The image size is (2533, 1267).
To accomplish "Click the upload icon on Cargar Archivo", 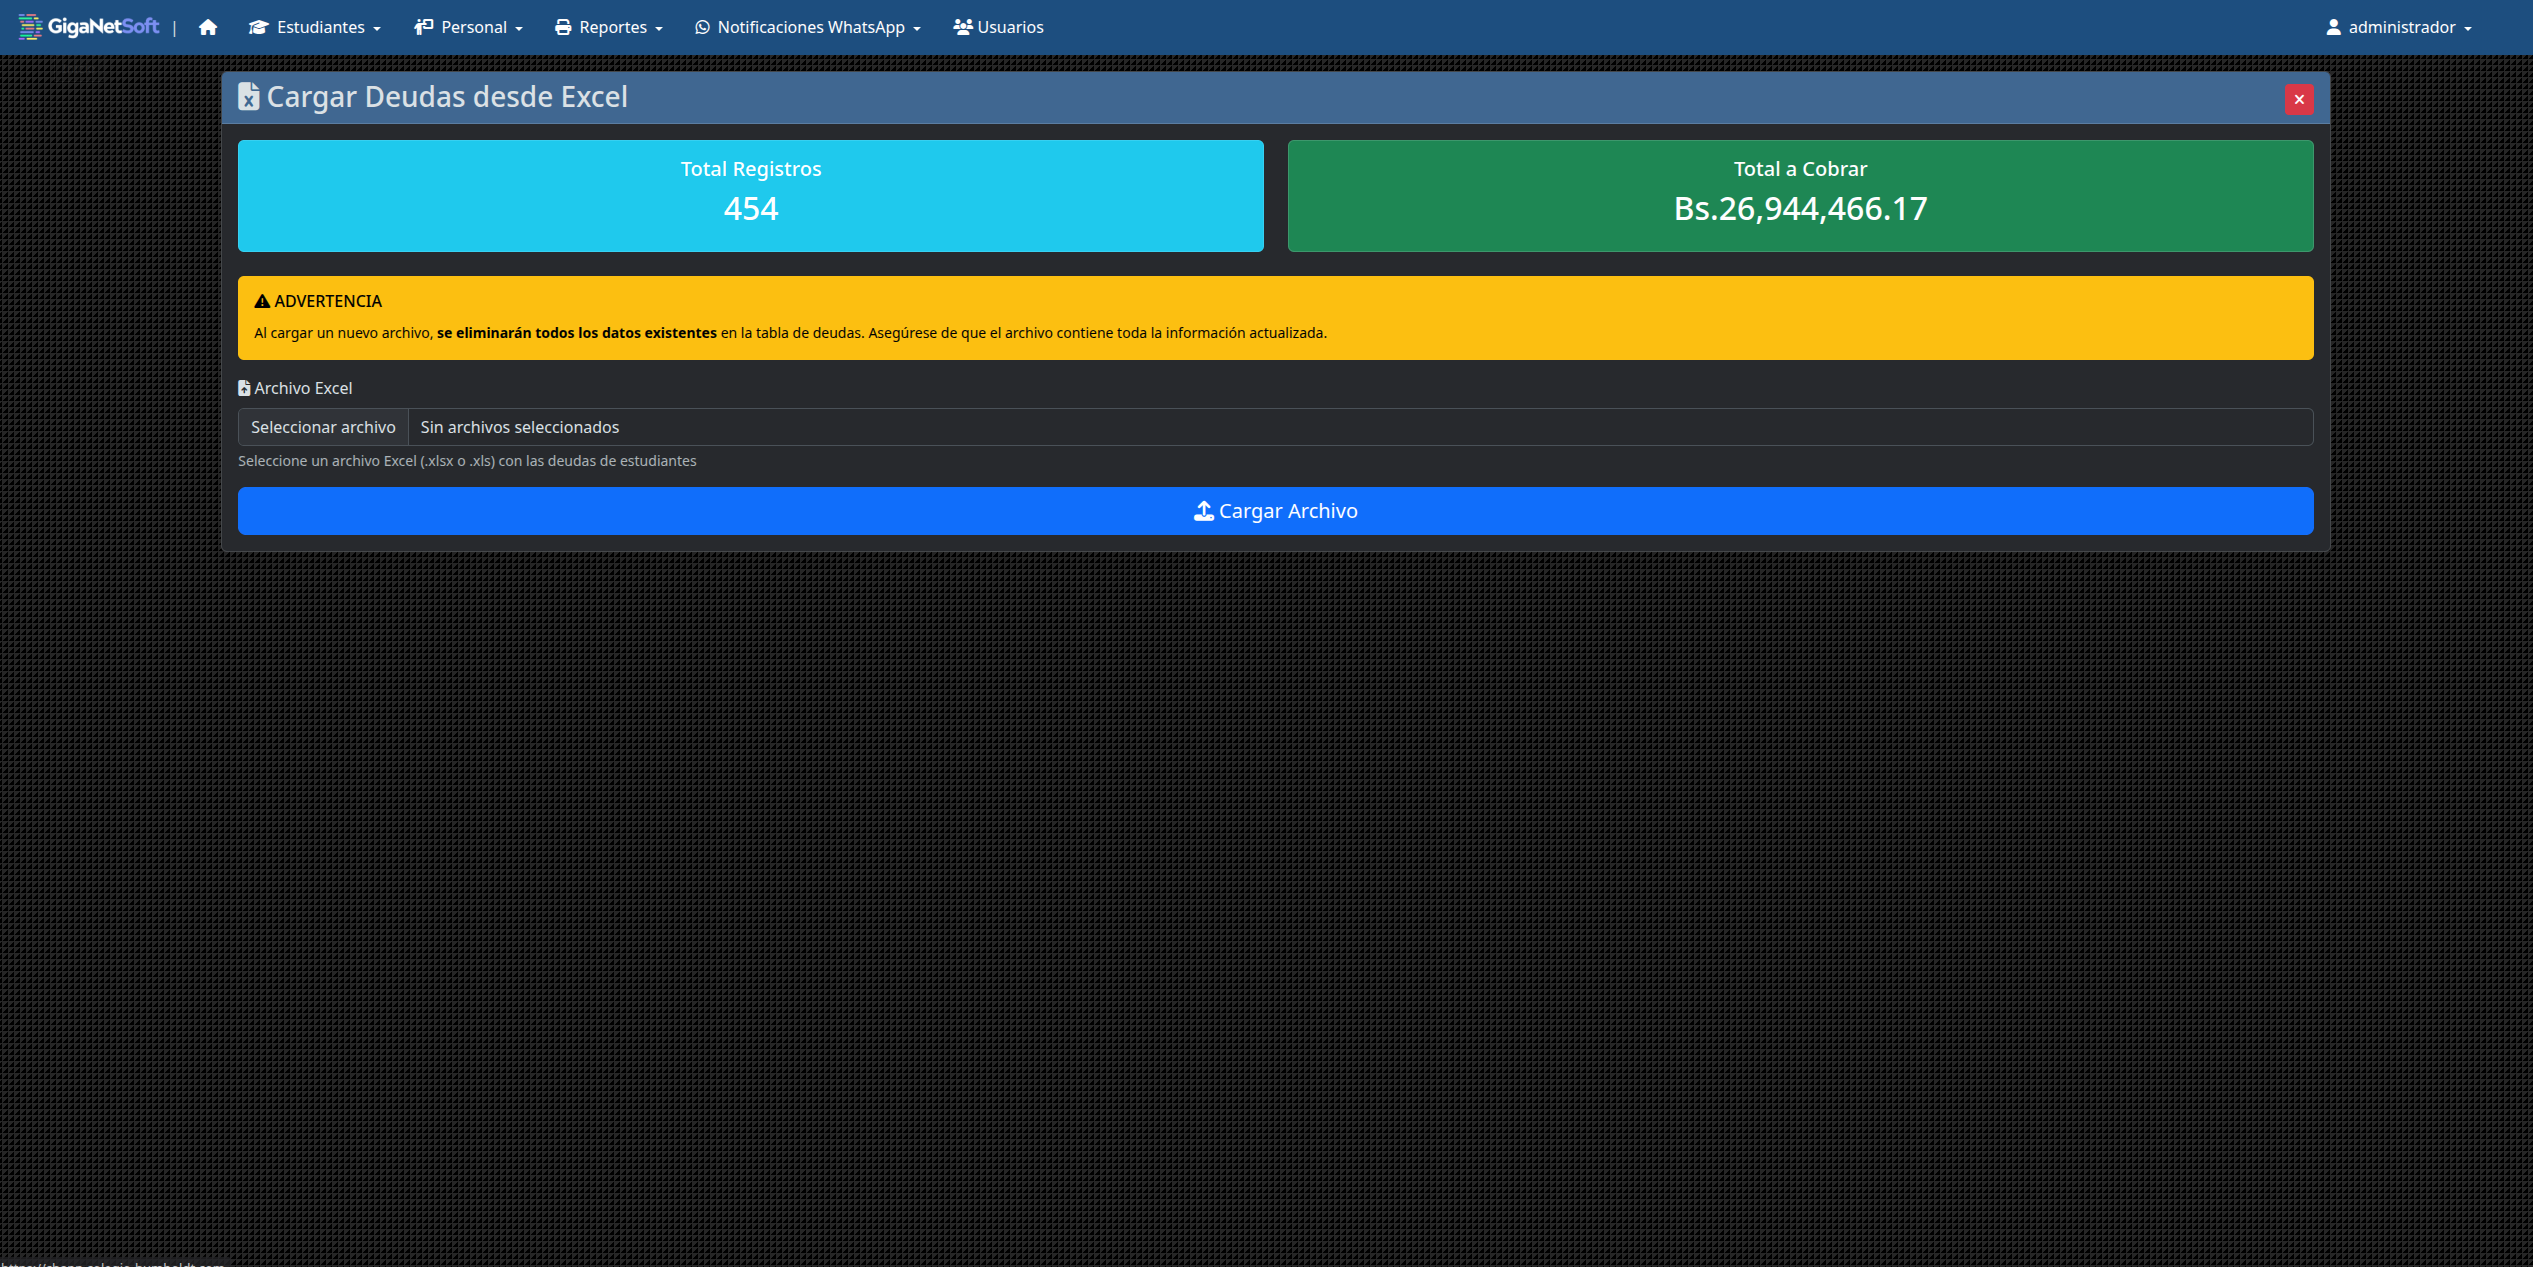I will click(x=1203, y=511).
